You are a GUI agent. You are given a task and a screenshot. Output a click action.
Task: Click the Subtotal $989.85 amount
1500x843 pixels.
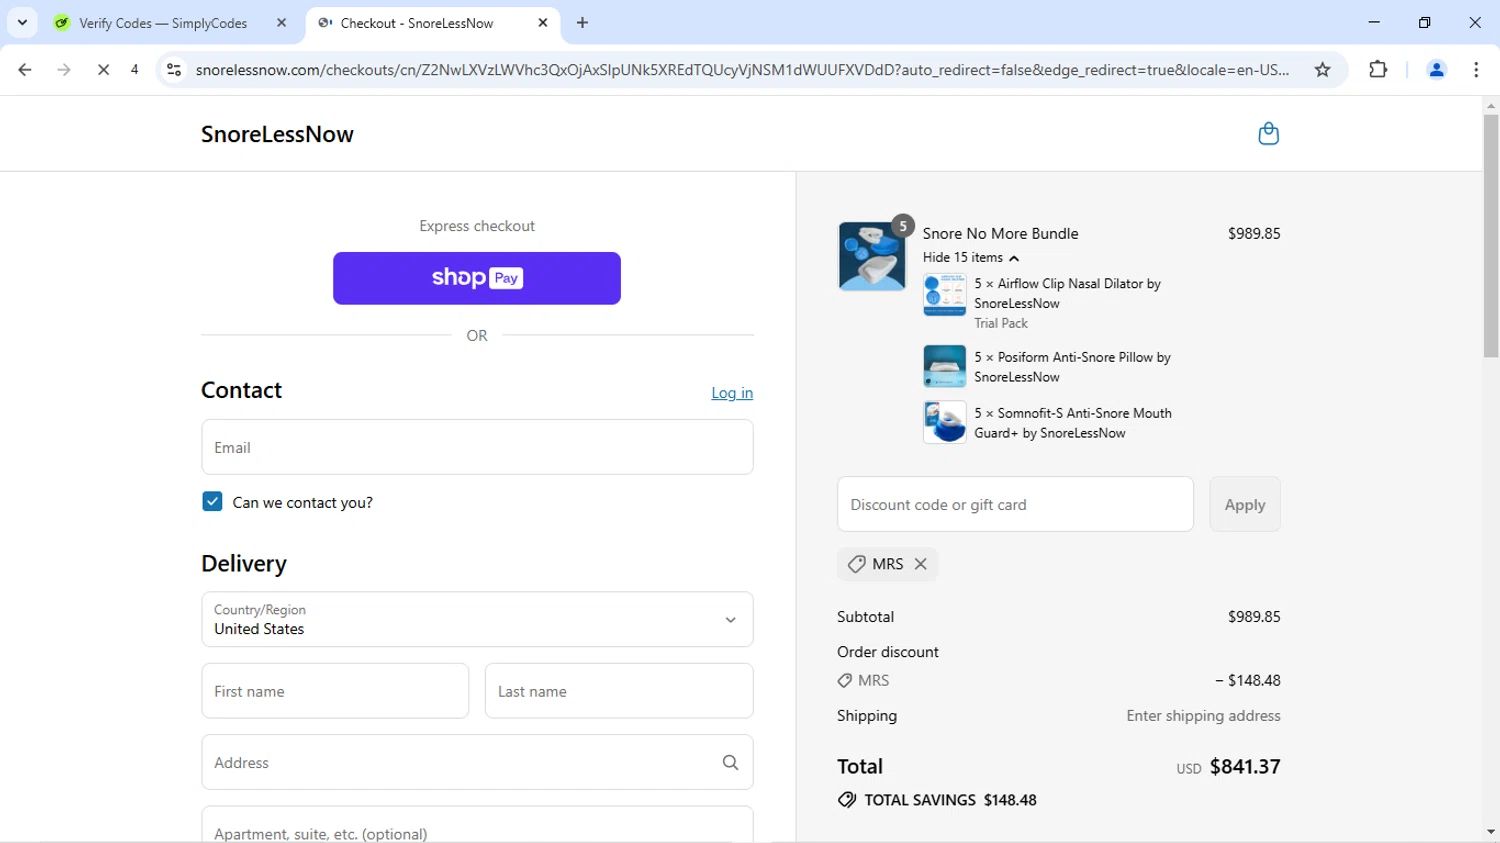pyautogui.click(x=1254, y=617)
